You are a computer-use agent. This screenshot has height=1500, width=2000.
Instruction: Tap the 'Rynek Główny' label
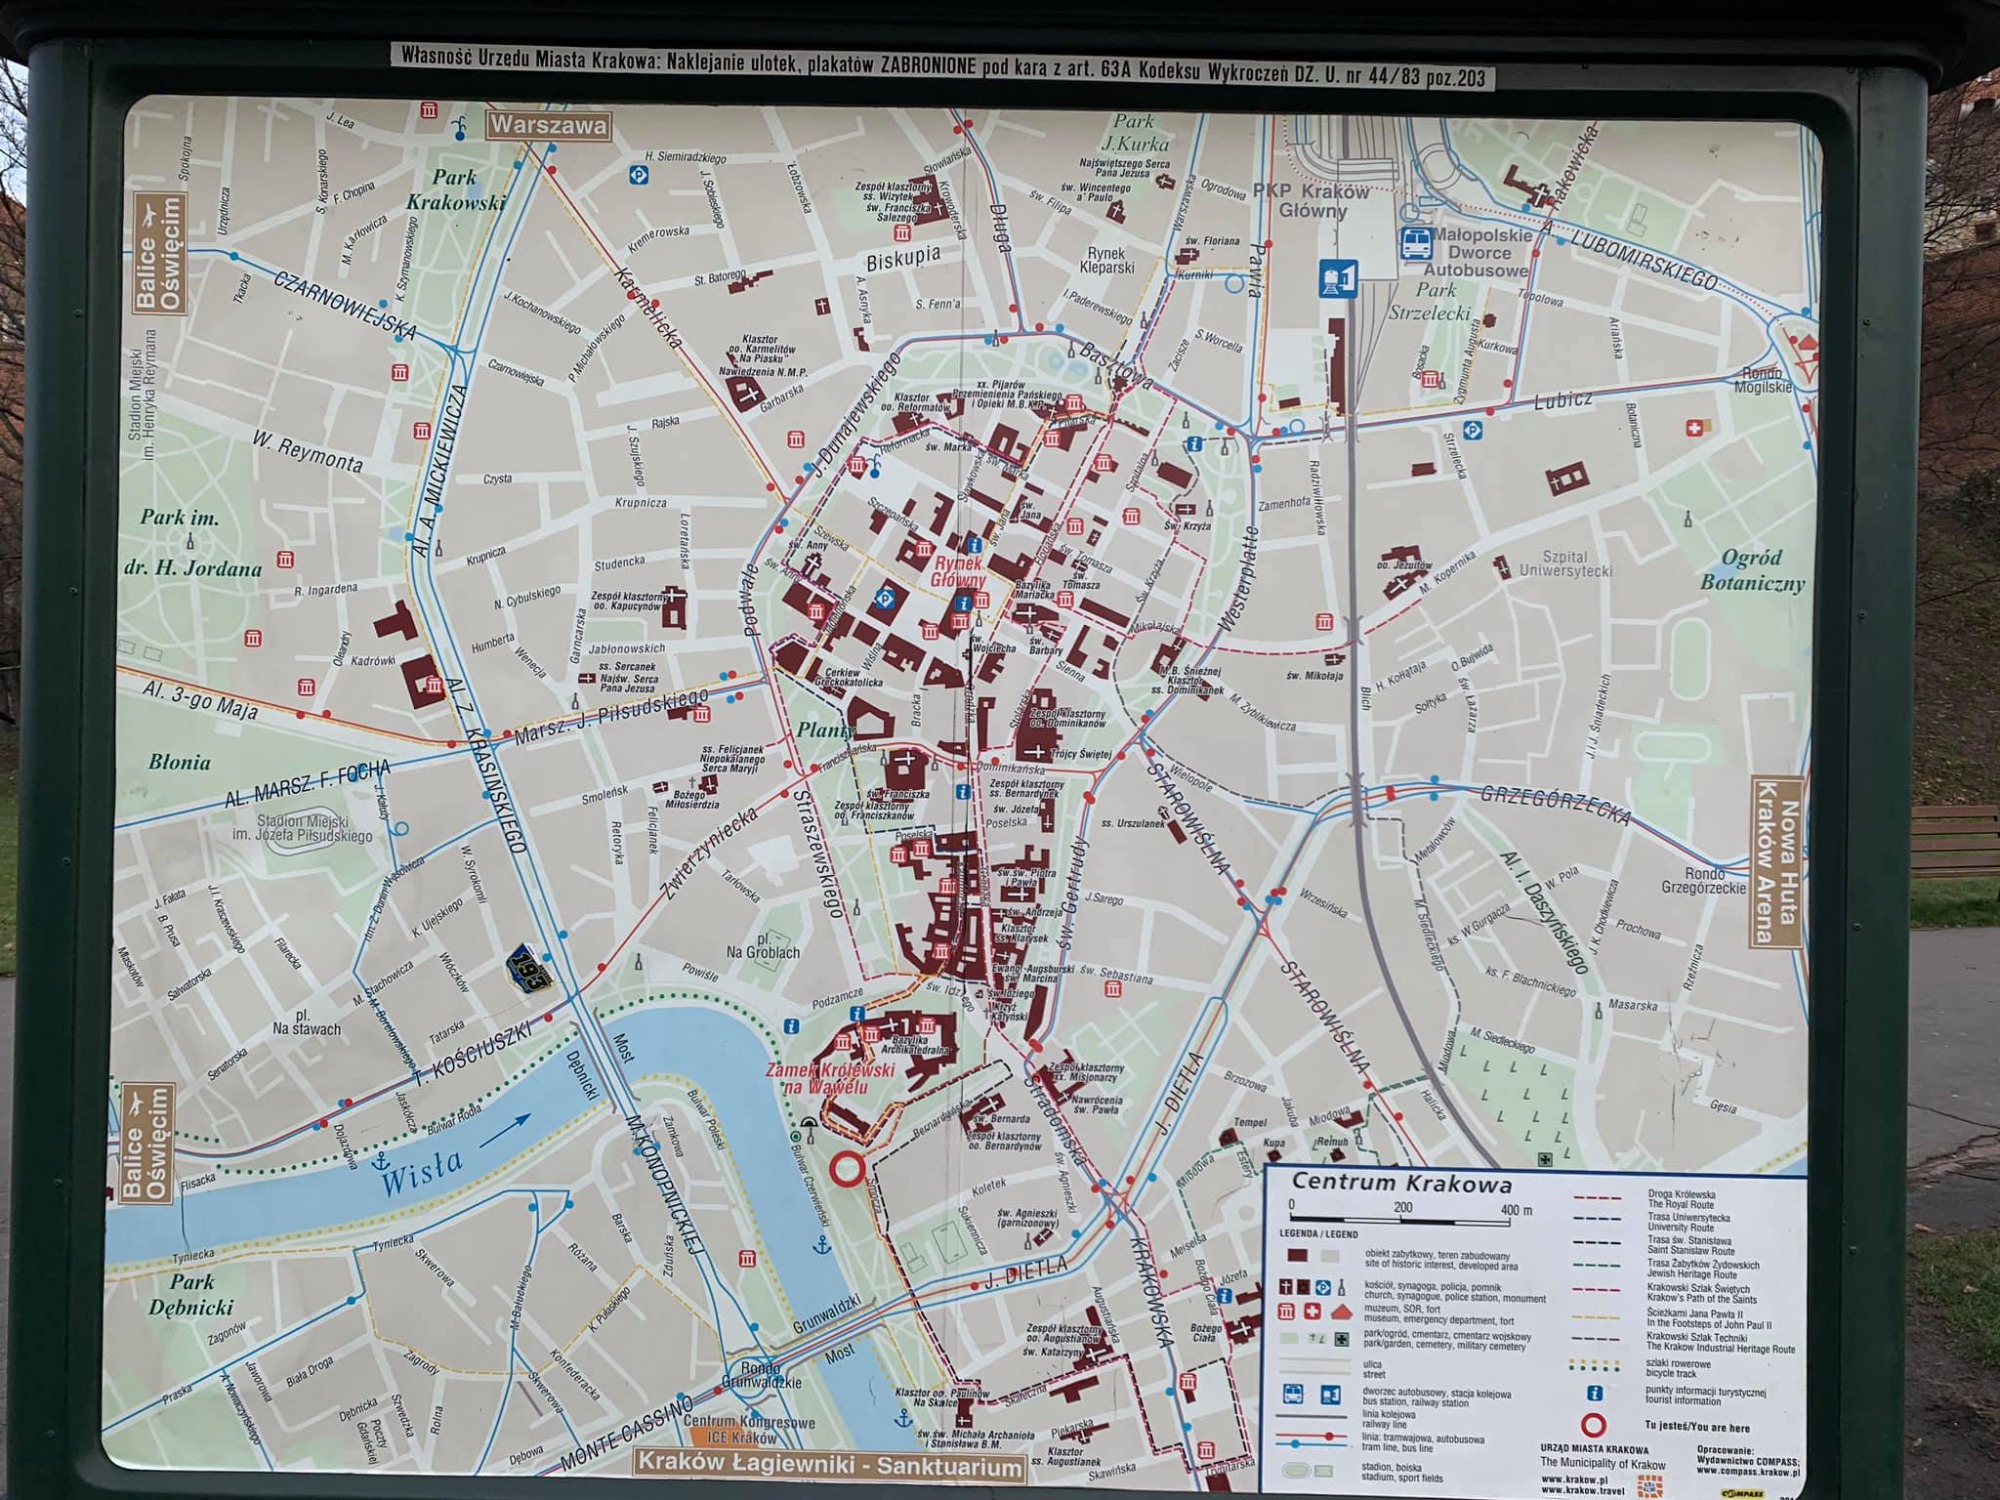tap(958, 572)
